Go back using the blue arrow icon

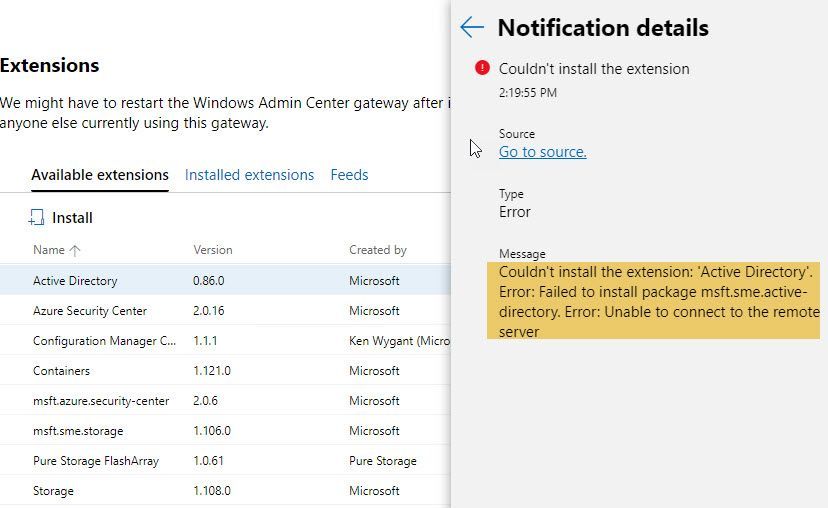[x=472, y=27]
